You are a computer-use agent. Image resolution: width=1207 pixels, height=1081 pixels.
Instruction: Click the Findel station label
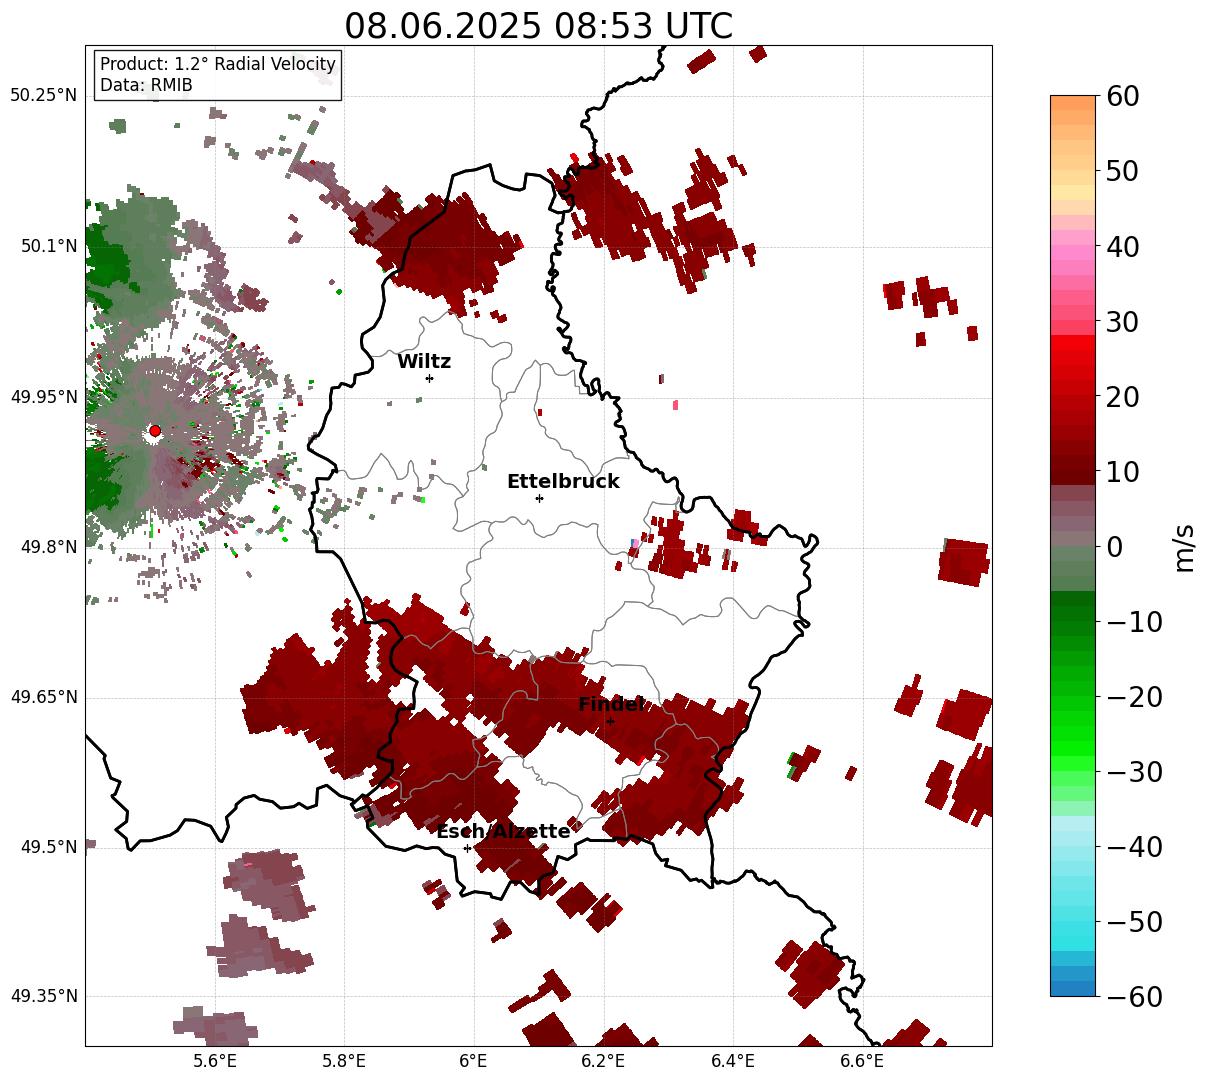point(611,705)
